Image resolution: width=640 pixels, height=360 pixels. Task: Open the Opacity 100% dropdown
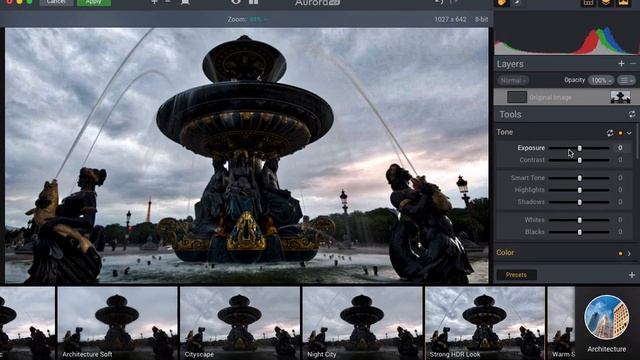(x=601, y=80)
